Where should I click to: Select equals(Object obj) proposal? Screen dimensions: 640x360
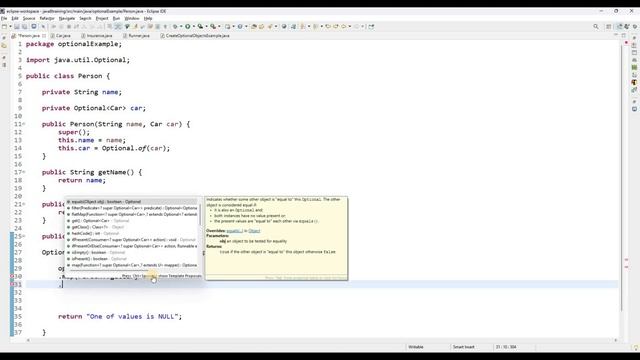131,202
